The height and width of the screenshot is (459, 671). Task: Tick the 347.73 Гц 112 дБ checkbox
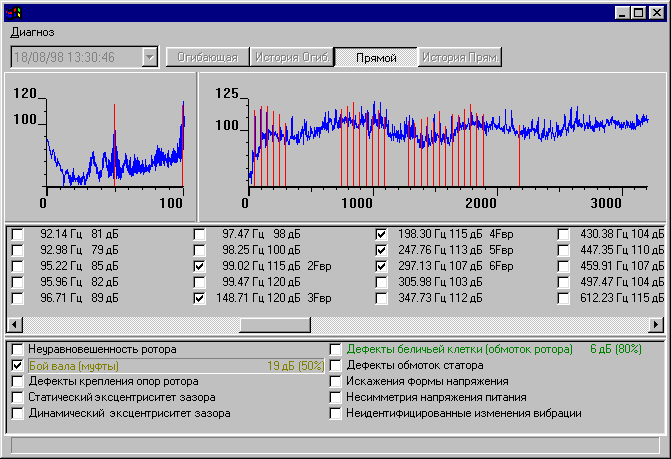pyautogui.click(x=381, y=298)
